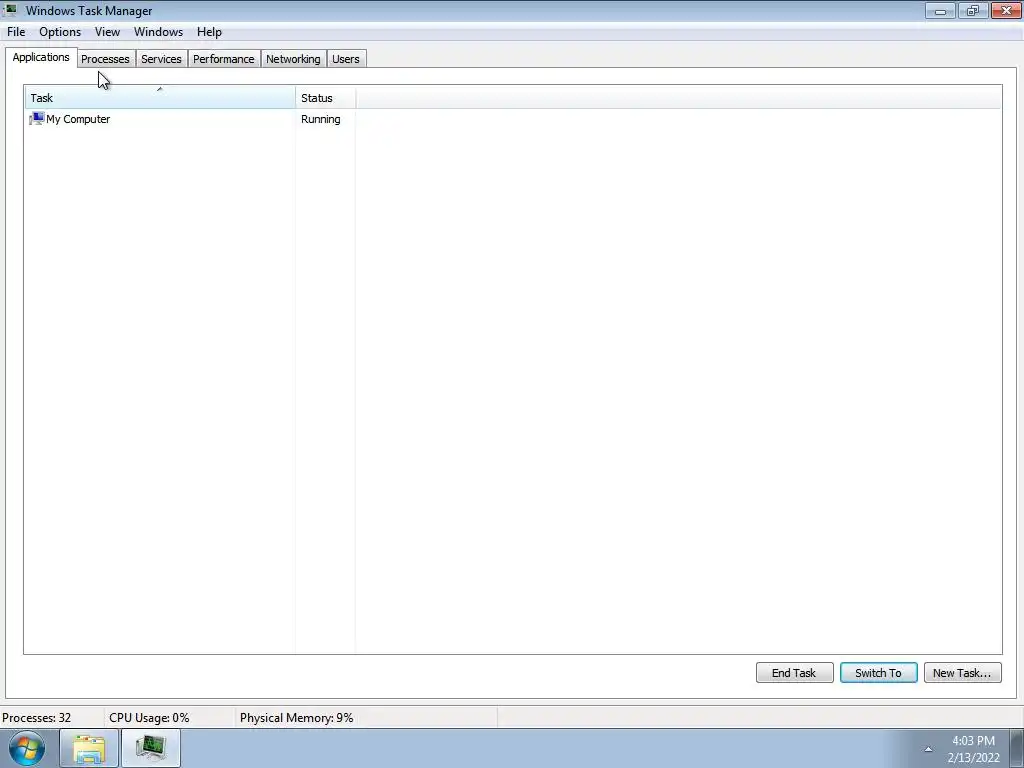The width and height of the screenshot is (1024, 768).
Task: Restore down the Task Manager window
Action: click(973, 10)
